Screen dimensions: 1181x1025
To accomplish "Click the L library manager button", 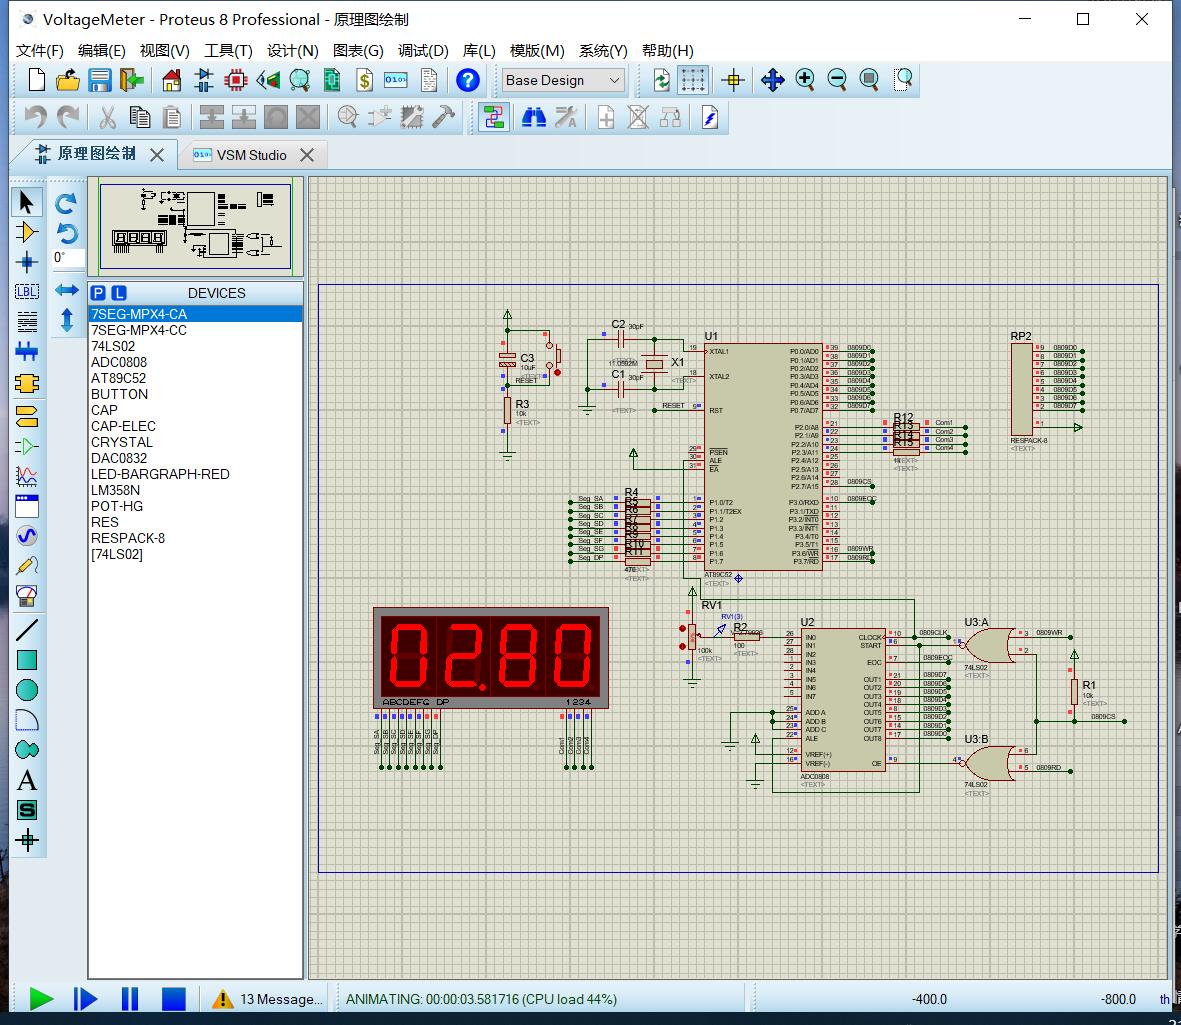I will click(x=119, y=293).
